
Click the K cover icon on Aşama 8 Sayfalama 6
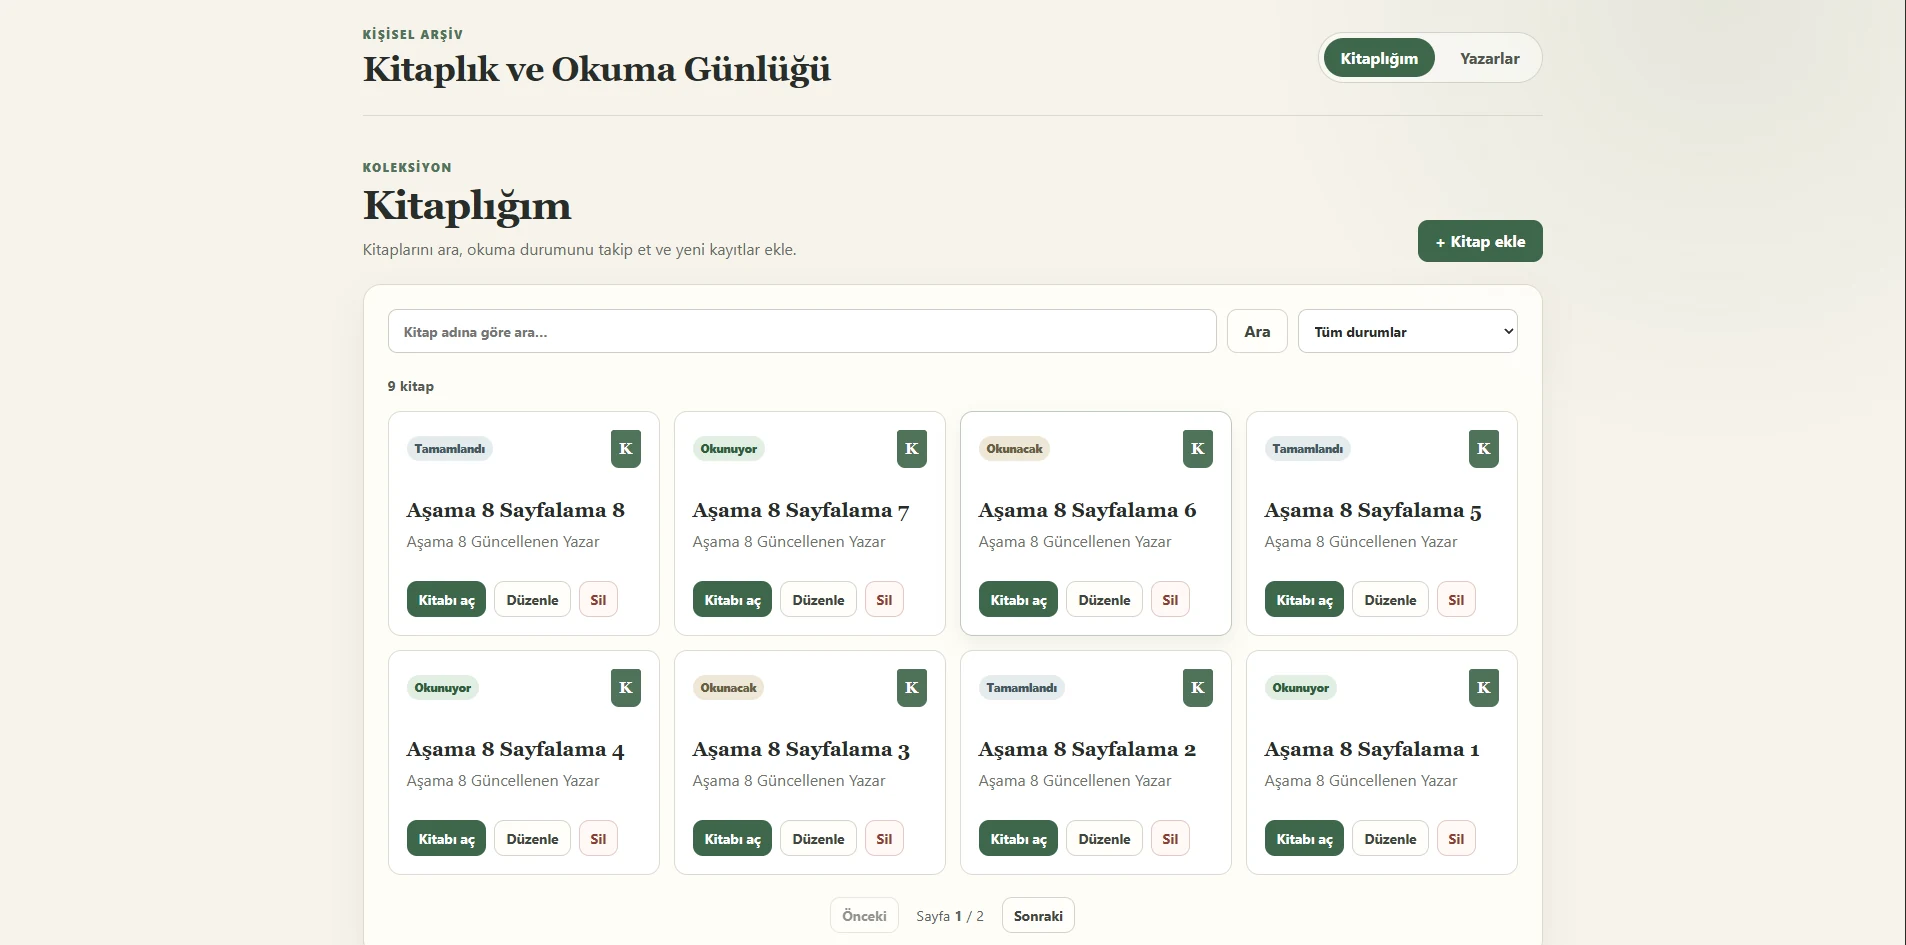pos(1198,449)
